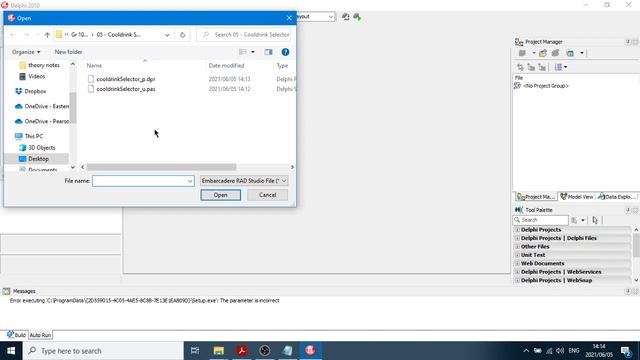640x360 pixels.
Task: Open 3D Objects in navigation pane
Action: click(42, 148)
